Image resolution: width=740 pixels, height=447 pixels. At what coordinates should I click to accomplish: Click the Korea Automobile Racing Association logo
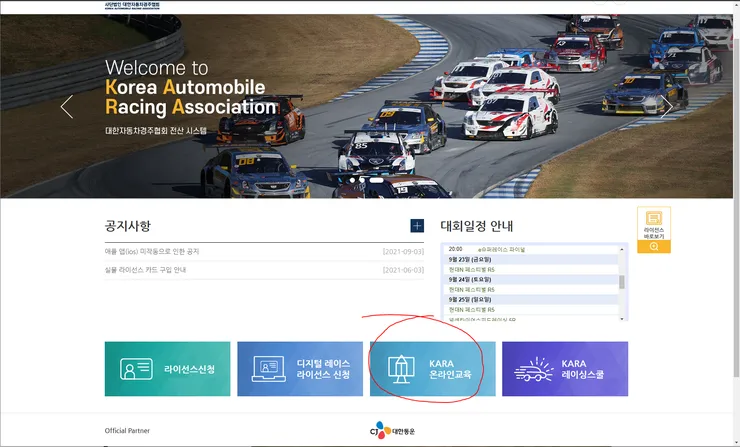tap(132, 5)
